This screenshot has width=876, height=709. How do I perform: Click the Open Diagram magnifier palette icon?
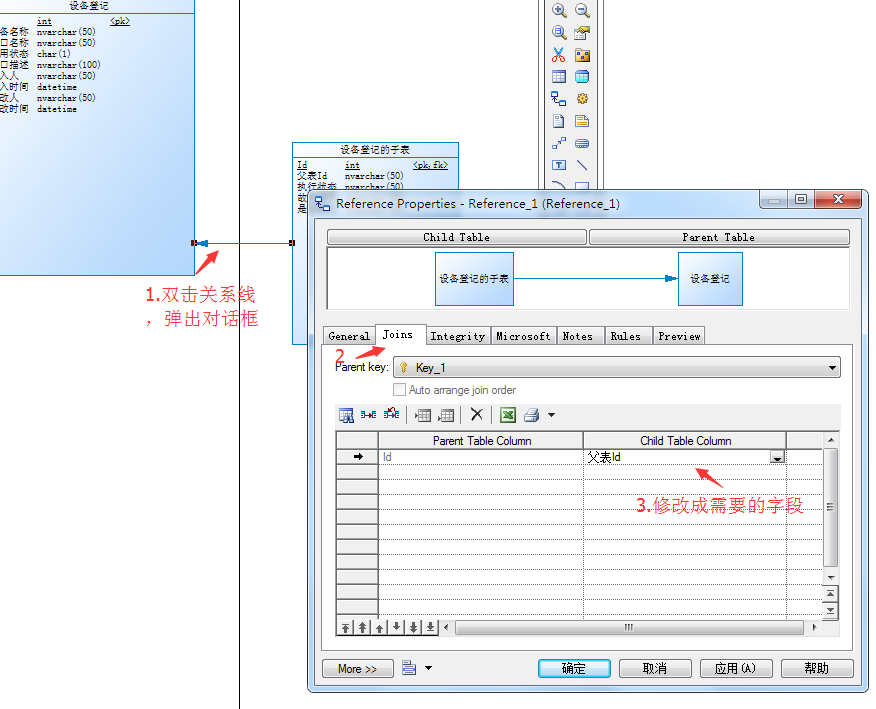coord(559,32)
